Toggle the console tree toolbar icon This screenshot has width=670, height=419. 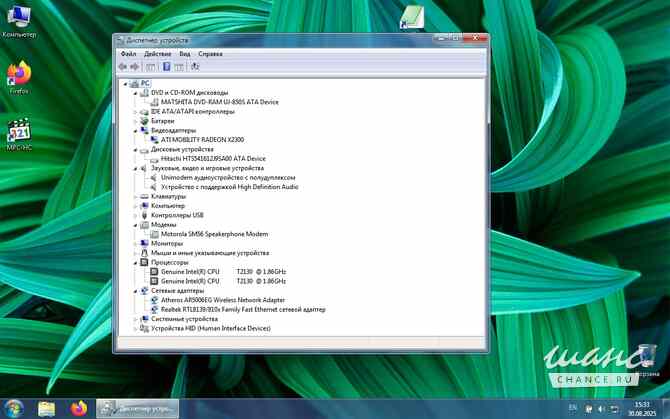tap(150, 67)
